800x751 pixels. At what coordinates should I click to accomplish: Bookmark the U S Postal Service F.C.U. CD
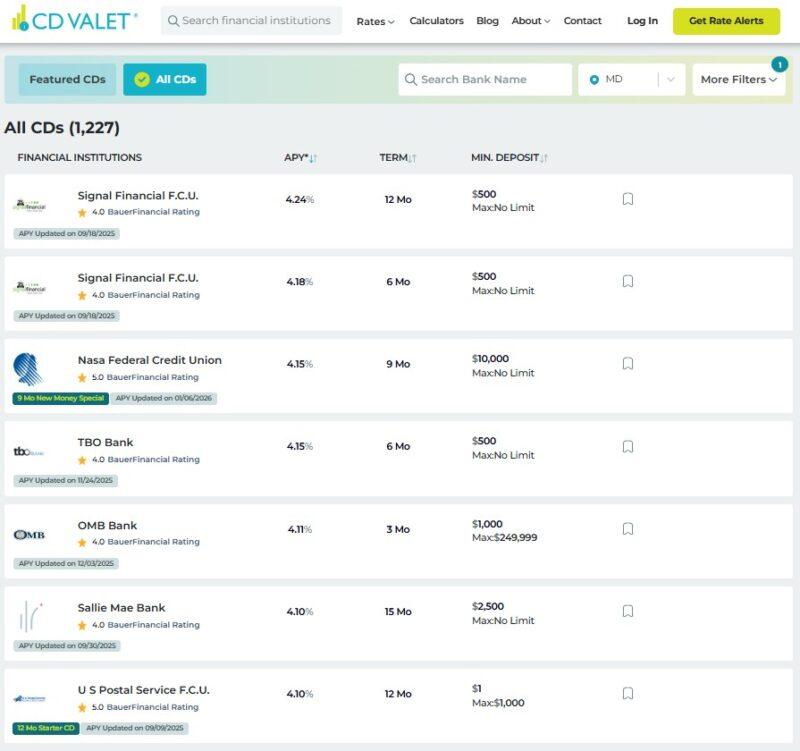tap(627, 693)
